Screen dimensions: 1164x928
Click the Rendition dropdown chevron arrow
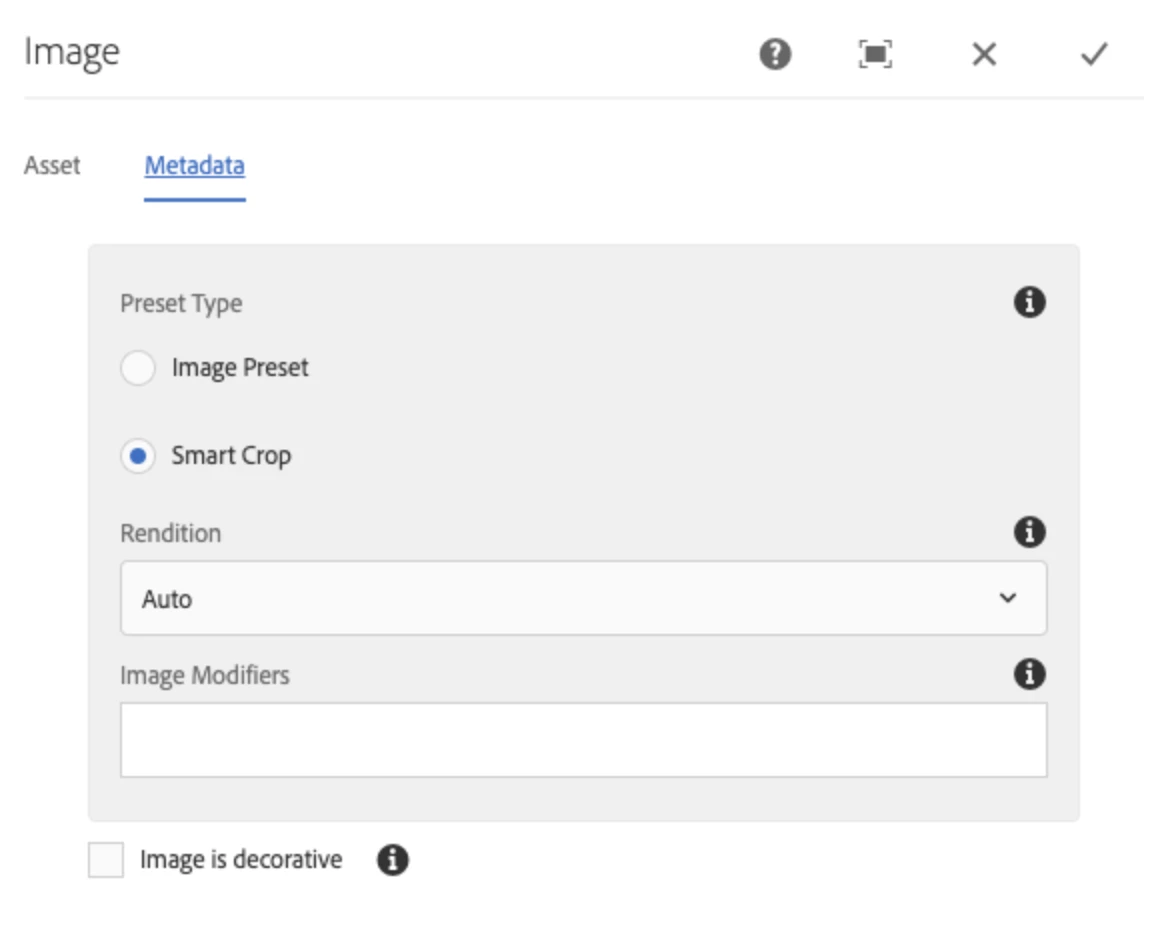[1007, 598]
